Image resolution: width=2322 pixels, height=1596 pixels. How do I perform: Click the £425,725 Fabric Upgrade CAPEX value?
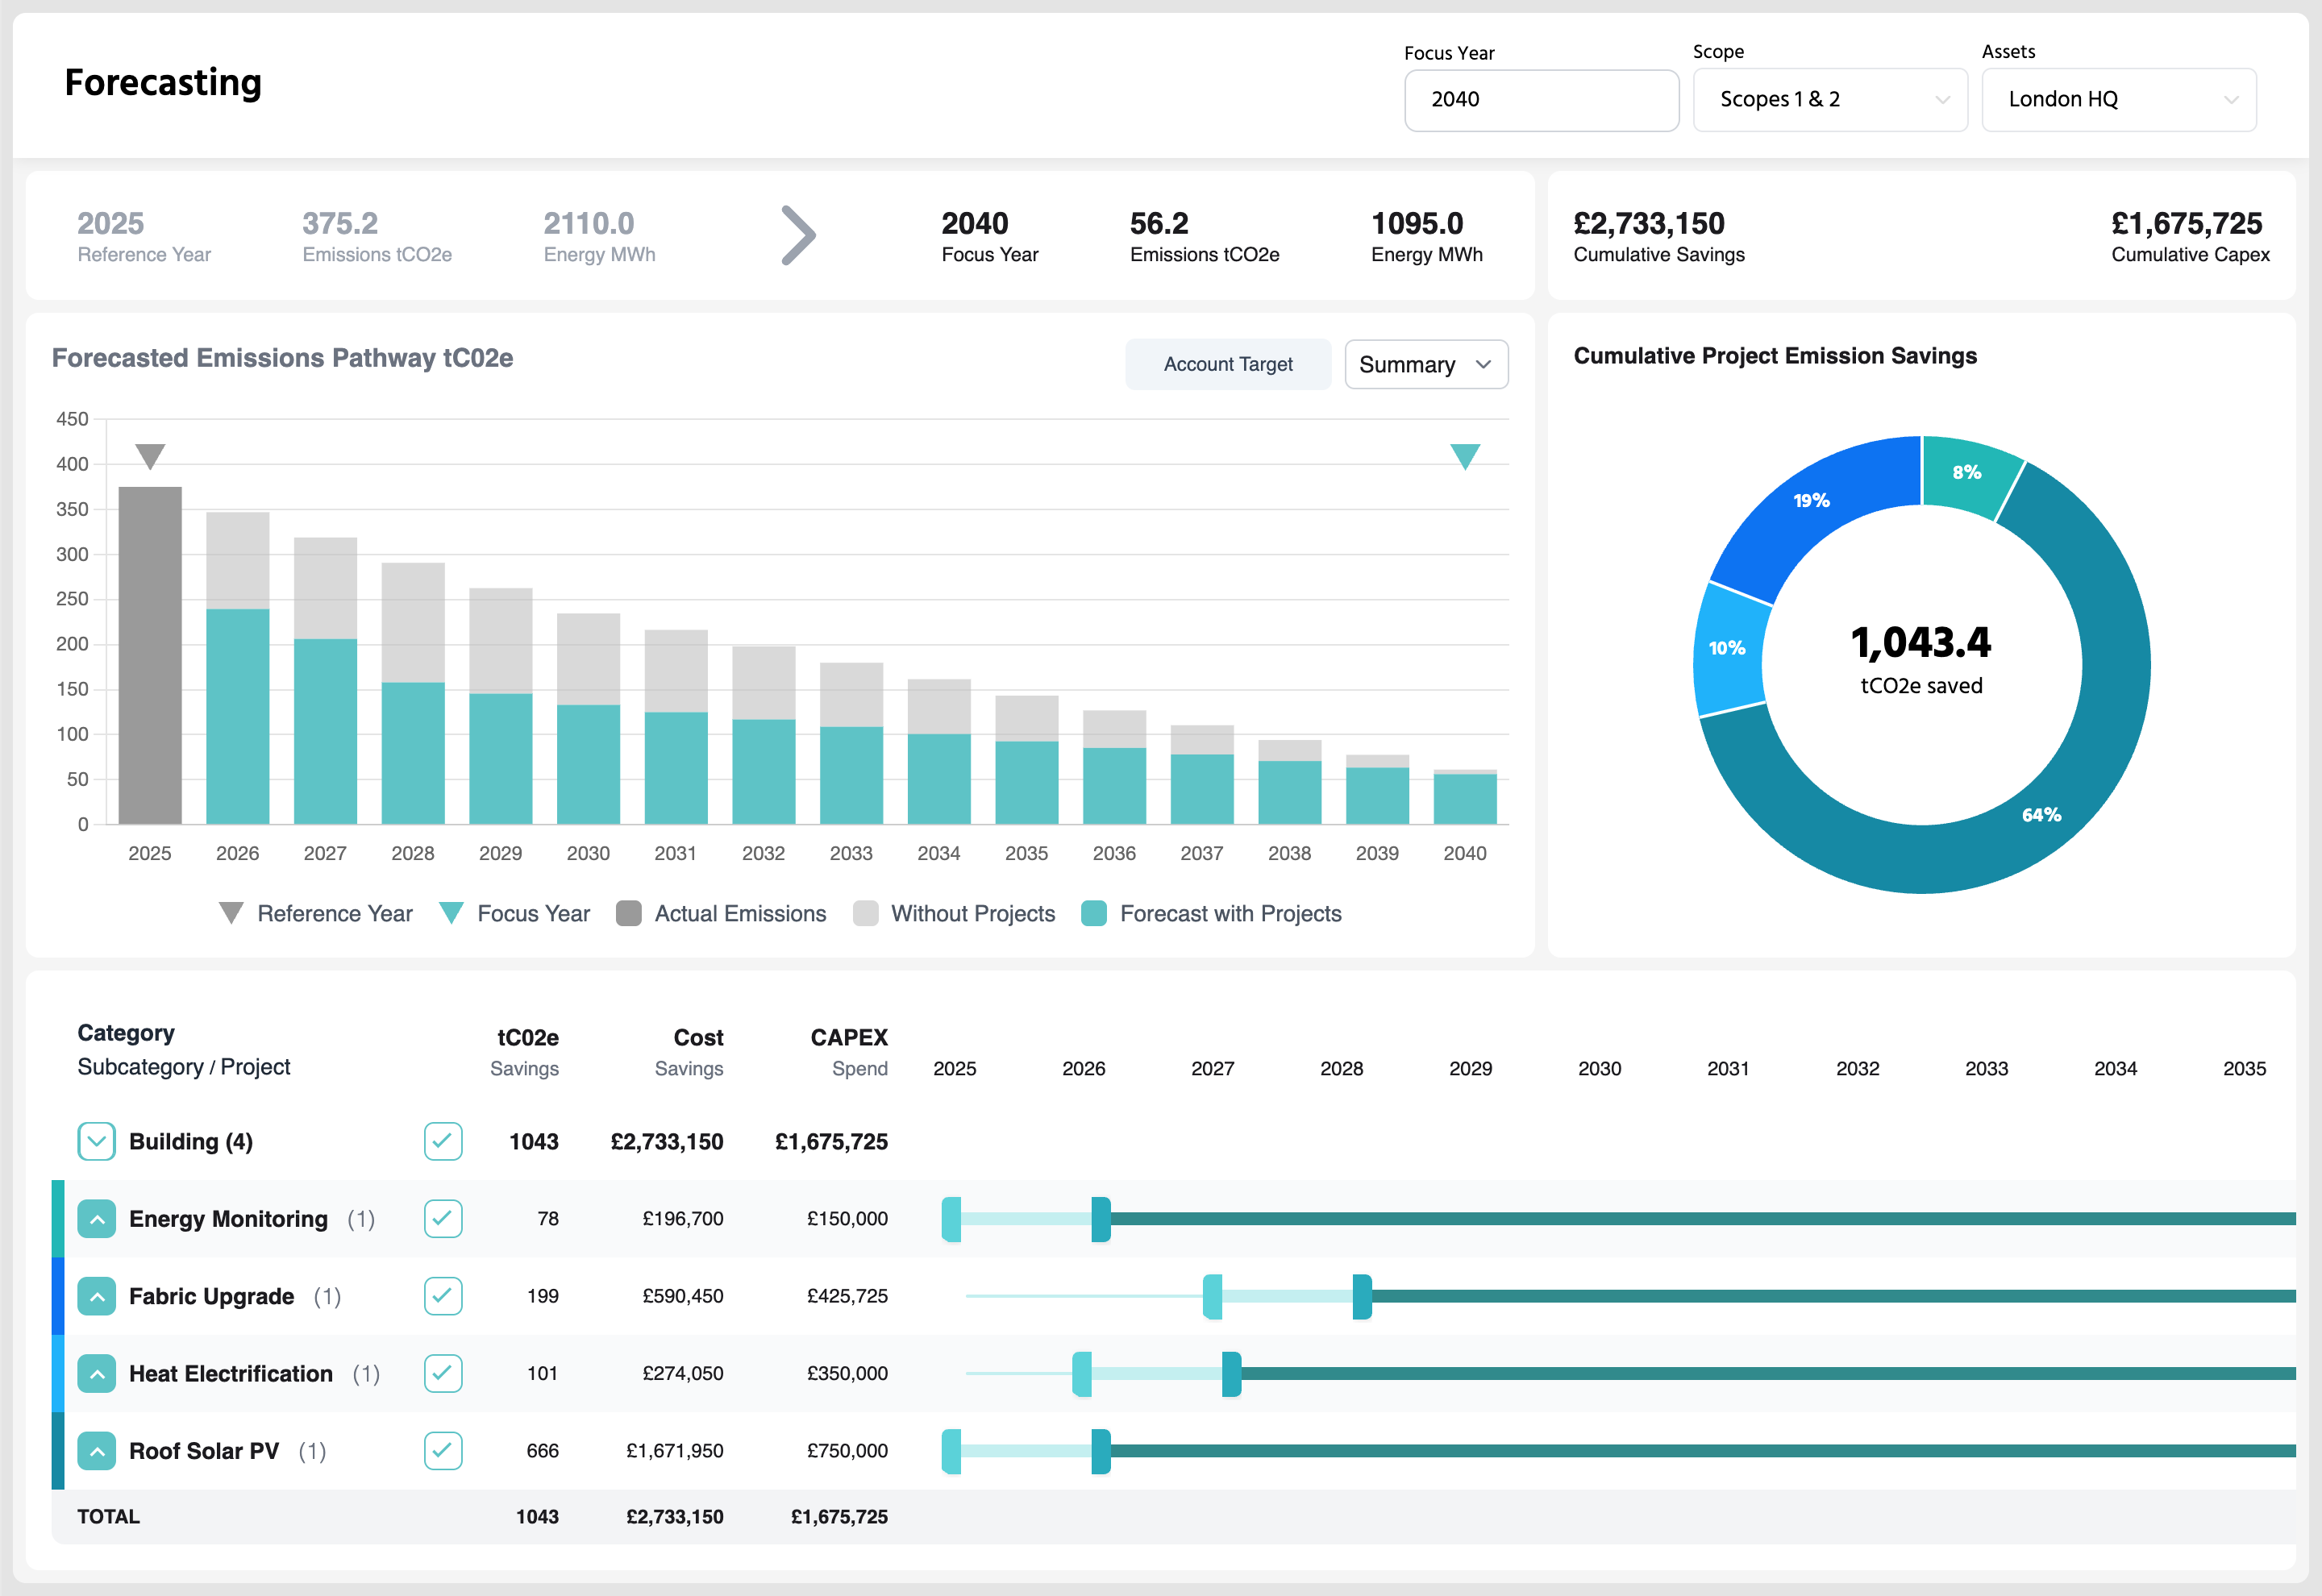(847, 1296)
